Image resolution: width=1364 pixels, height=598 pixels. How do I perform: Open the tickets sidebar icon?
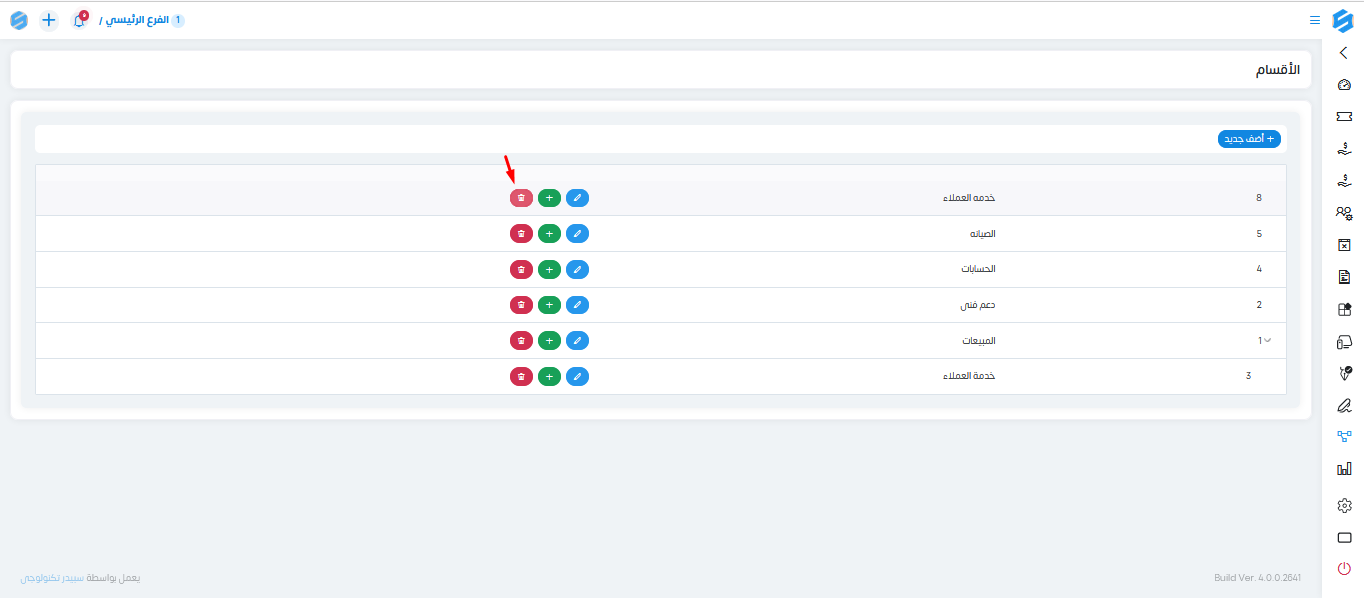click(x=1344, y=117)
